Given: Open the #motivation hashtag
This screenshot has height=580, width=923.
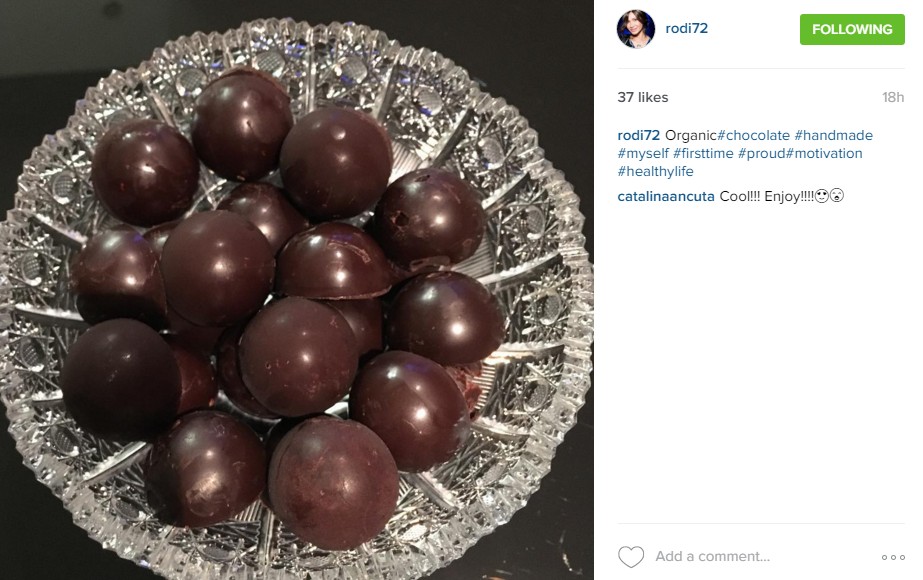Looking at the screenshot, I should pos(824,154).
